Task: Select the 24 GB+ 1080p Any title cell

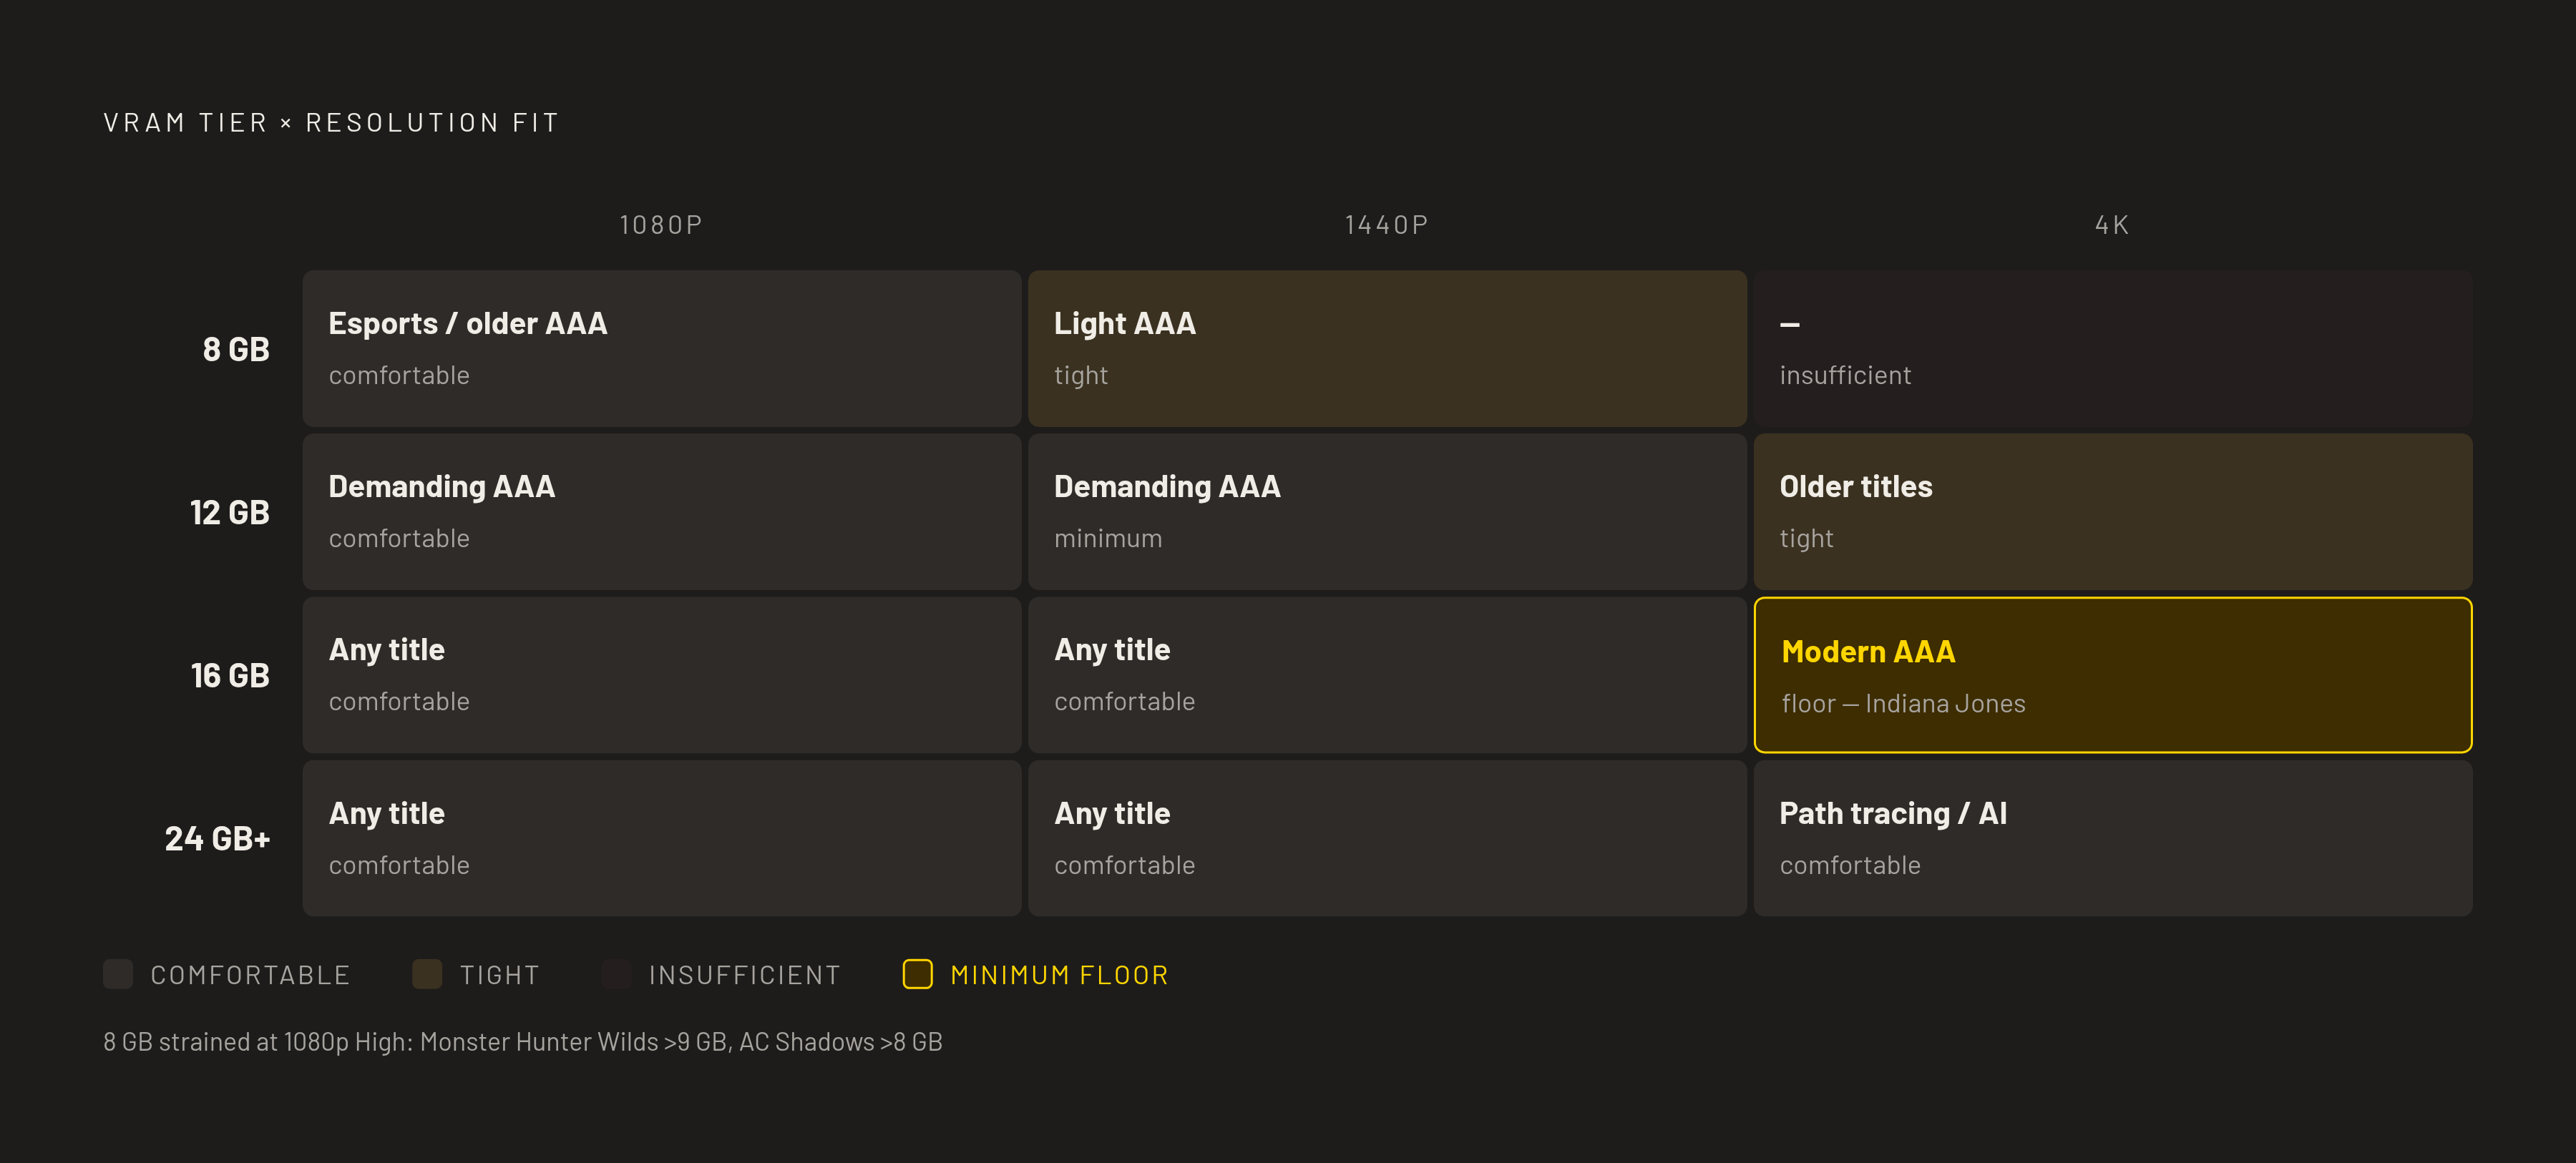Action: (662, 838)
